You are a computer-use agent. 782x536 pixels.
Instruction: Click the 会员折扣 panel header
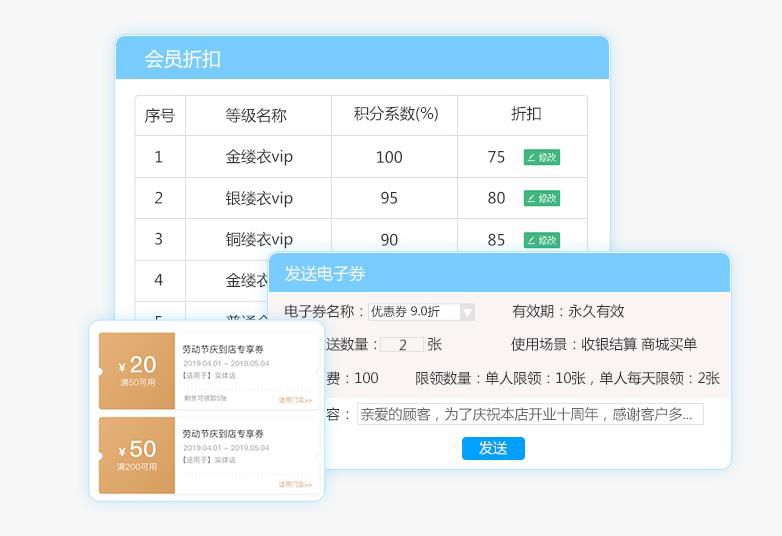362,59
